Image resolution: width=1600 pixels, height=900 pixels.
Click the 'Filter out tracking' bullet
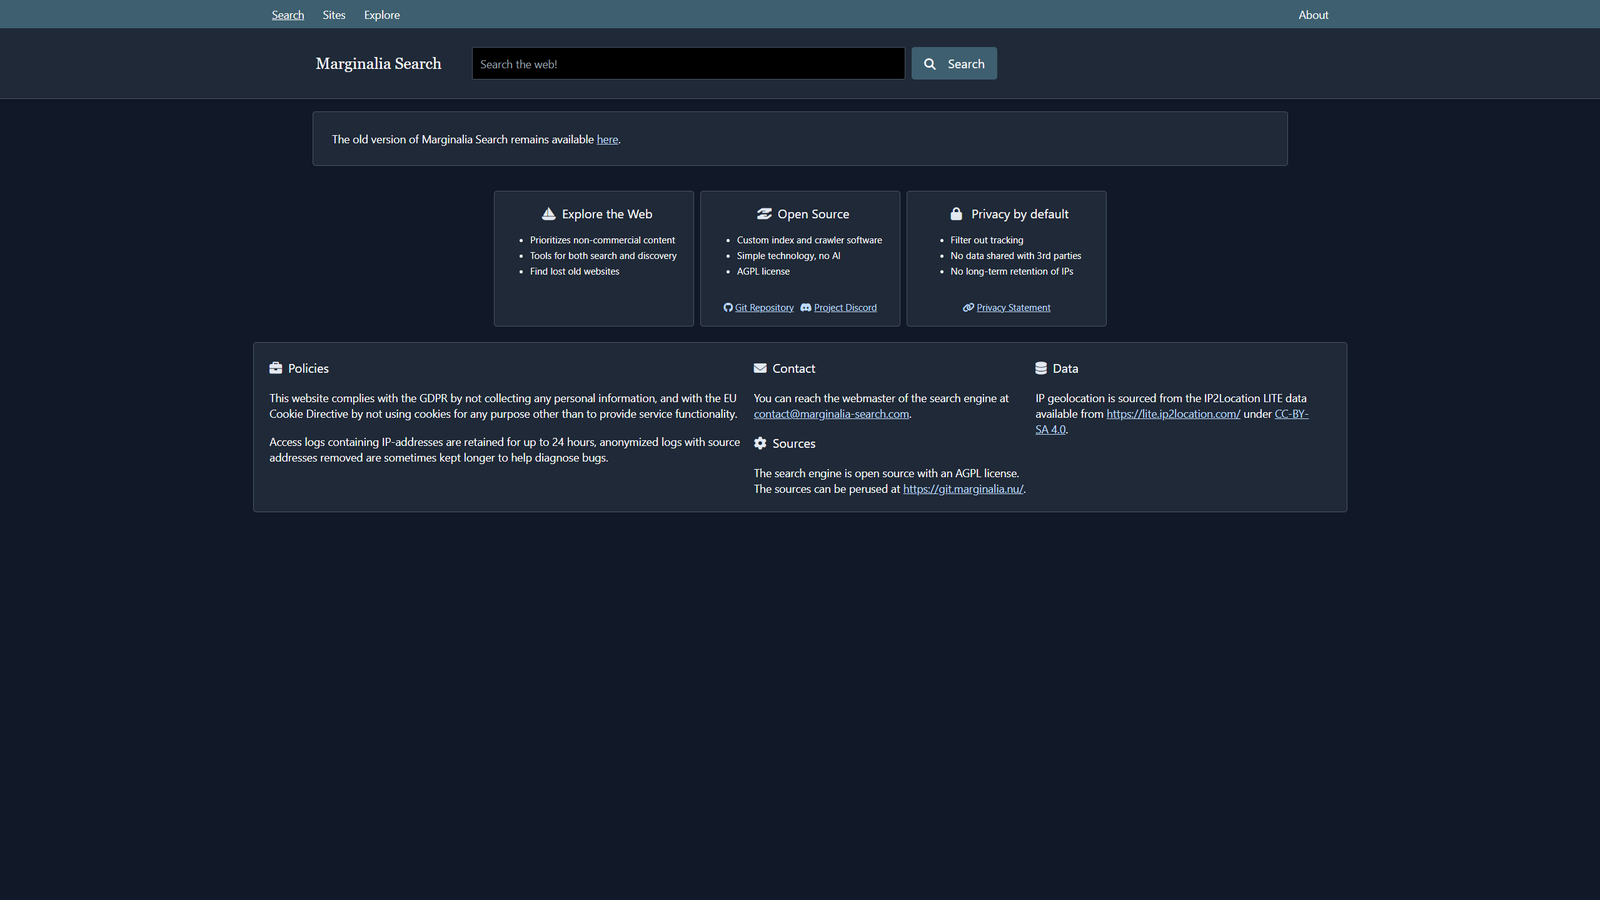pyautogui.click(x=986, y=240)
